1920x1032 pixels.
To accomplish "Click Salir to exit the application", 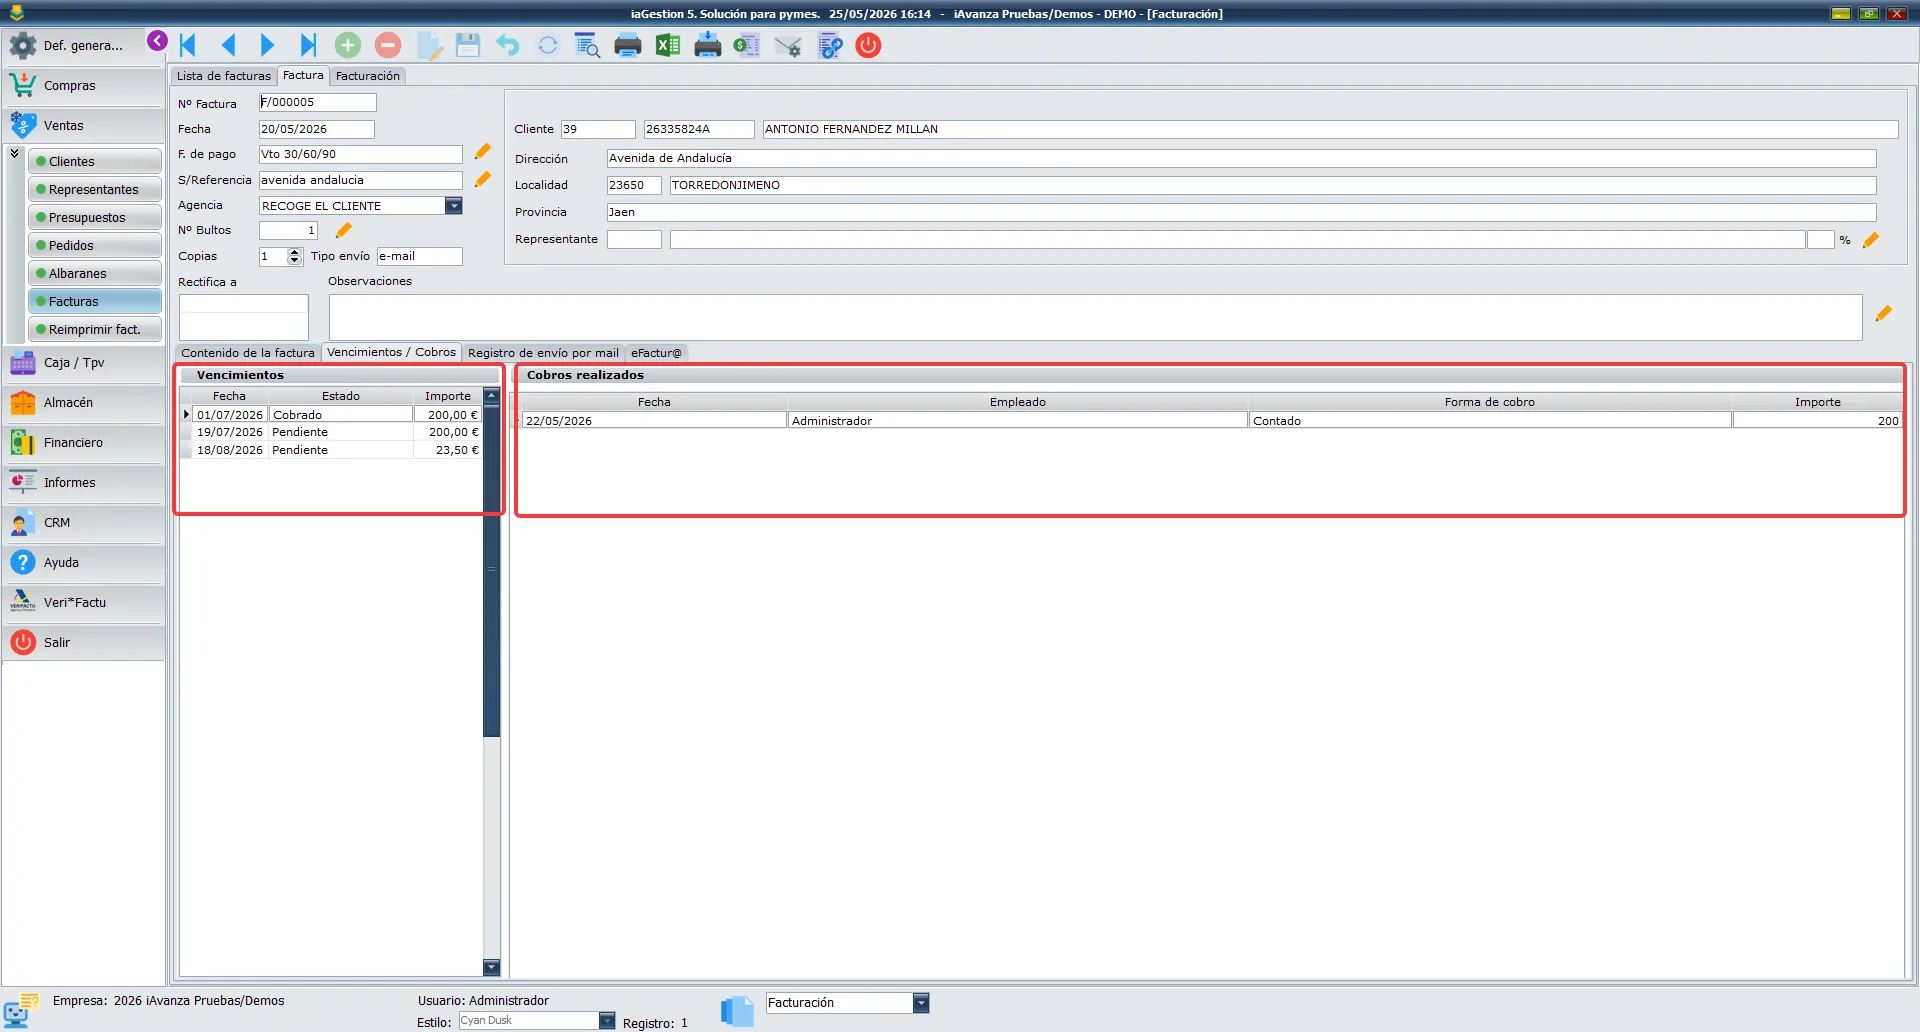I will click(x=84, y=643).
